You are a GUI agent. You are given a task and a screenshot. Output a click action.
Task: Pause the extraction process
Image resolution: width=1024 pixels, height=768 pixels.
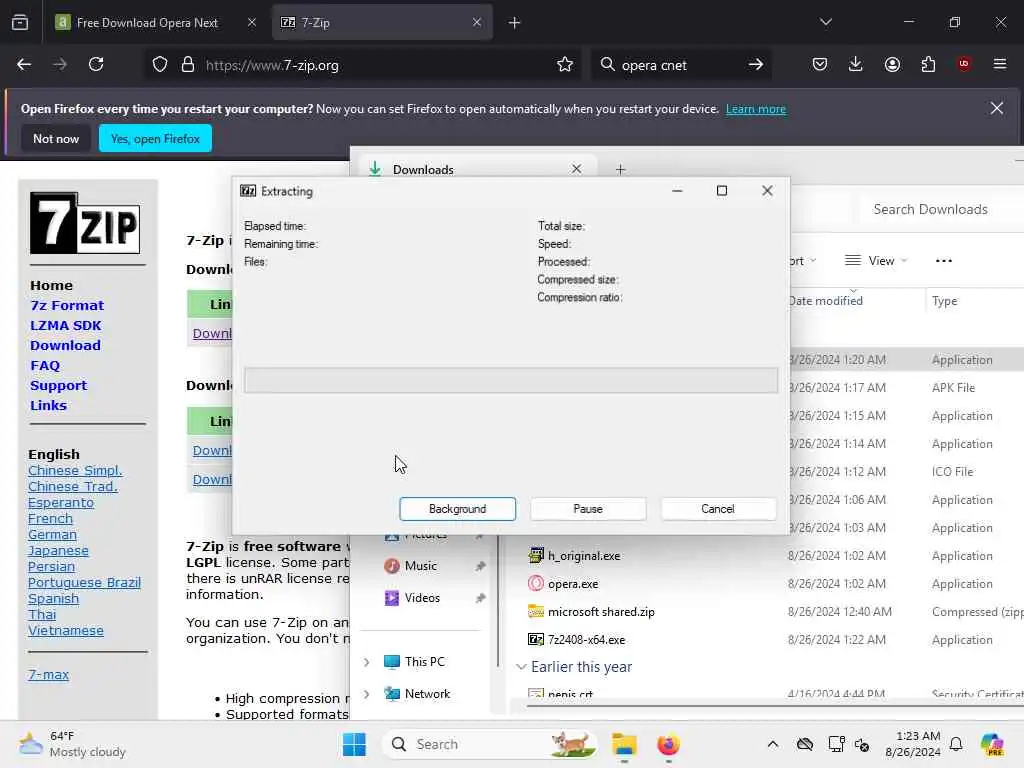point(588,509)
